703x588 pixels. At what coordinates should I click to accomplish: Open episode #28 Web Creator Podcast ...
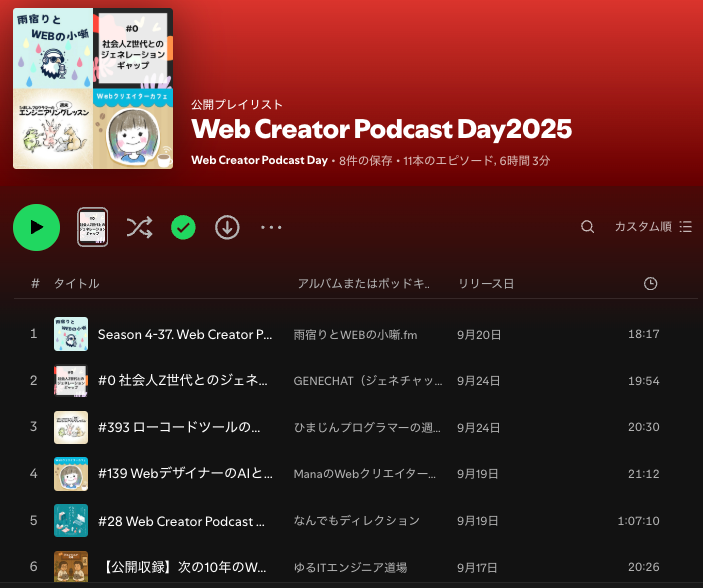click(x=181, y=521)
